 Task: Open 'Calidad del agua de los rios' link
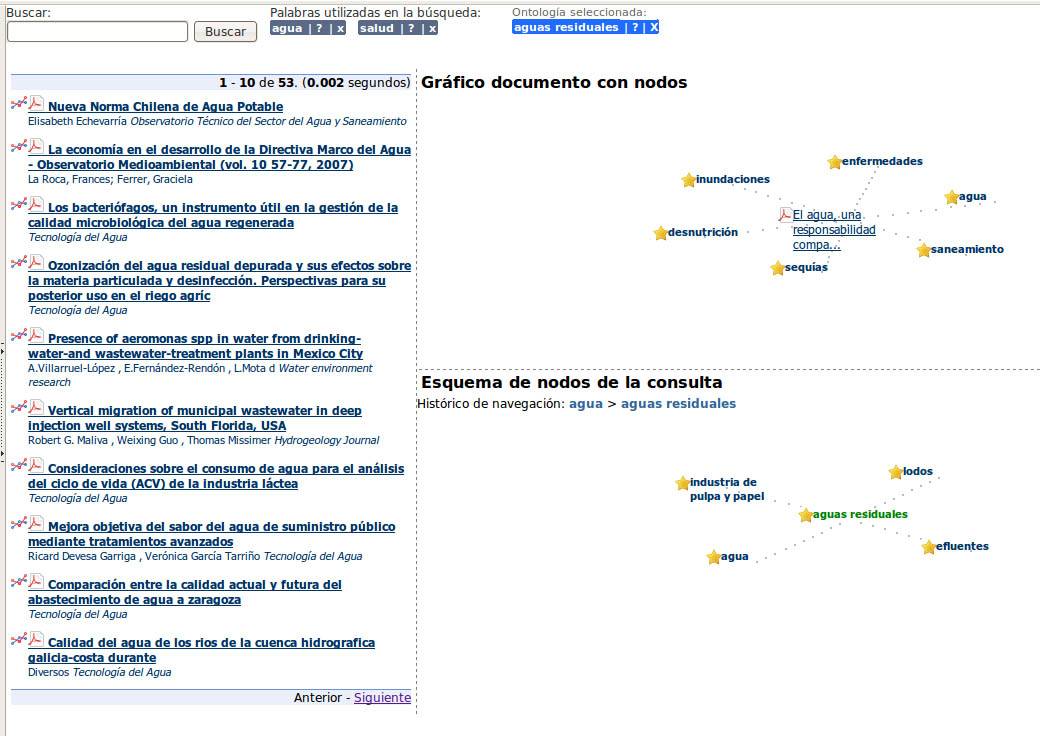201,650
